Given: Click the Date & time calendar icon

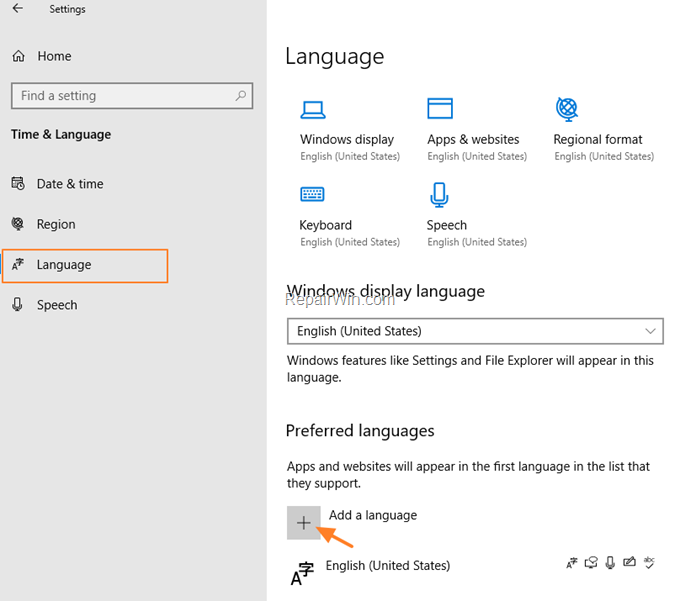Looking at the screenshot, I should [x=18, y=183].
